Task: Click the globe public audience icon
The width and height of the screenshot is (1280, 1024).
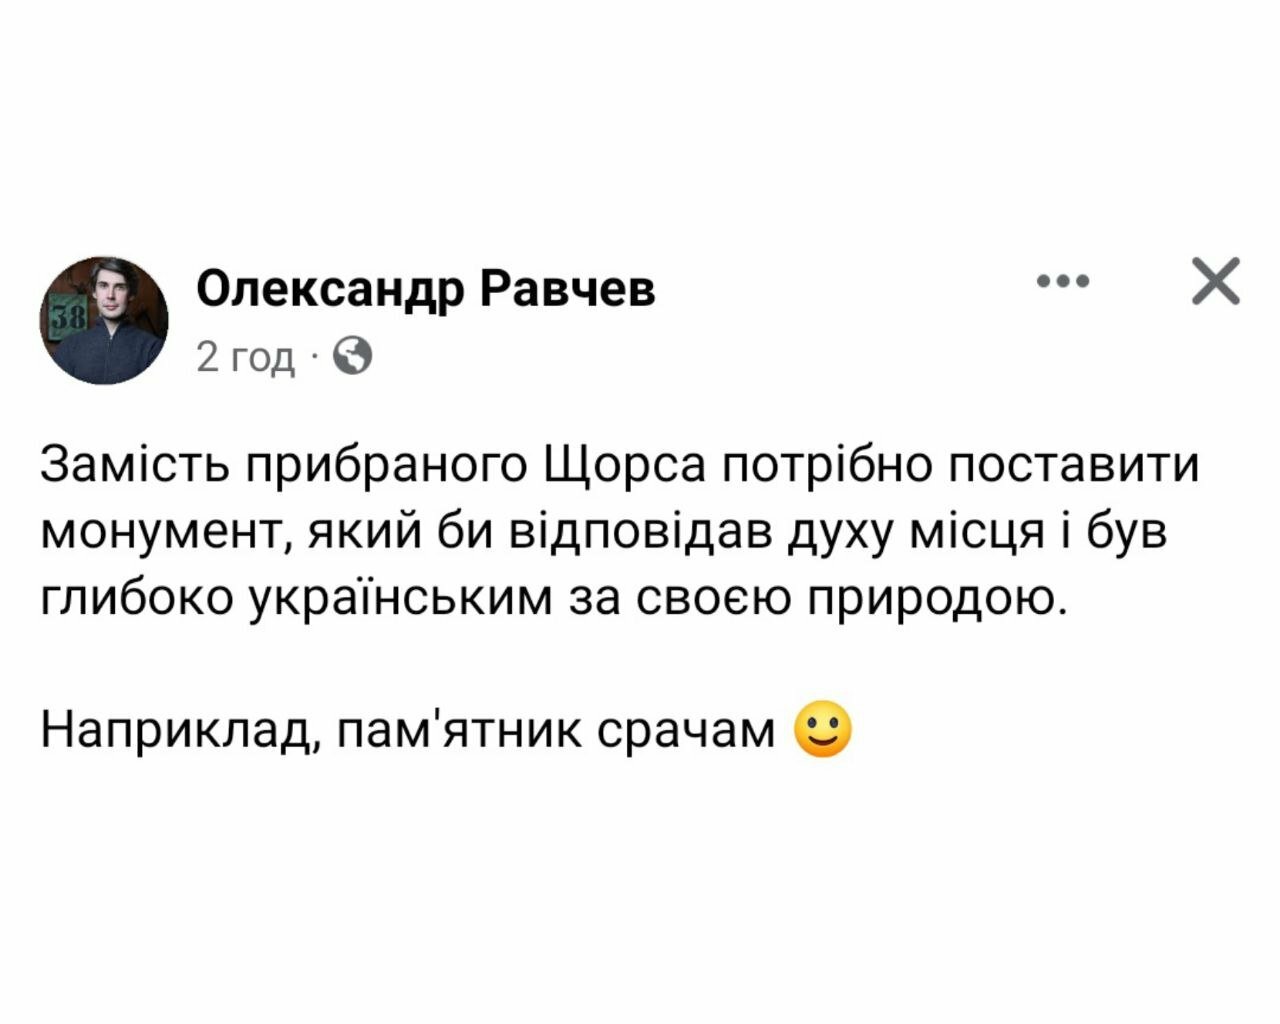Action: 351,355
